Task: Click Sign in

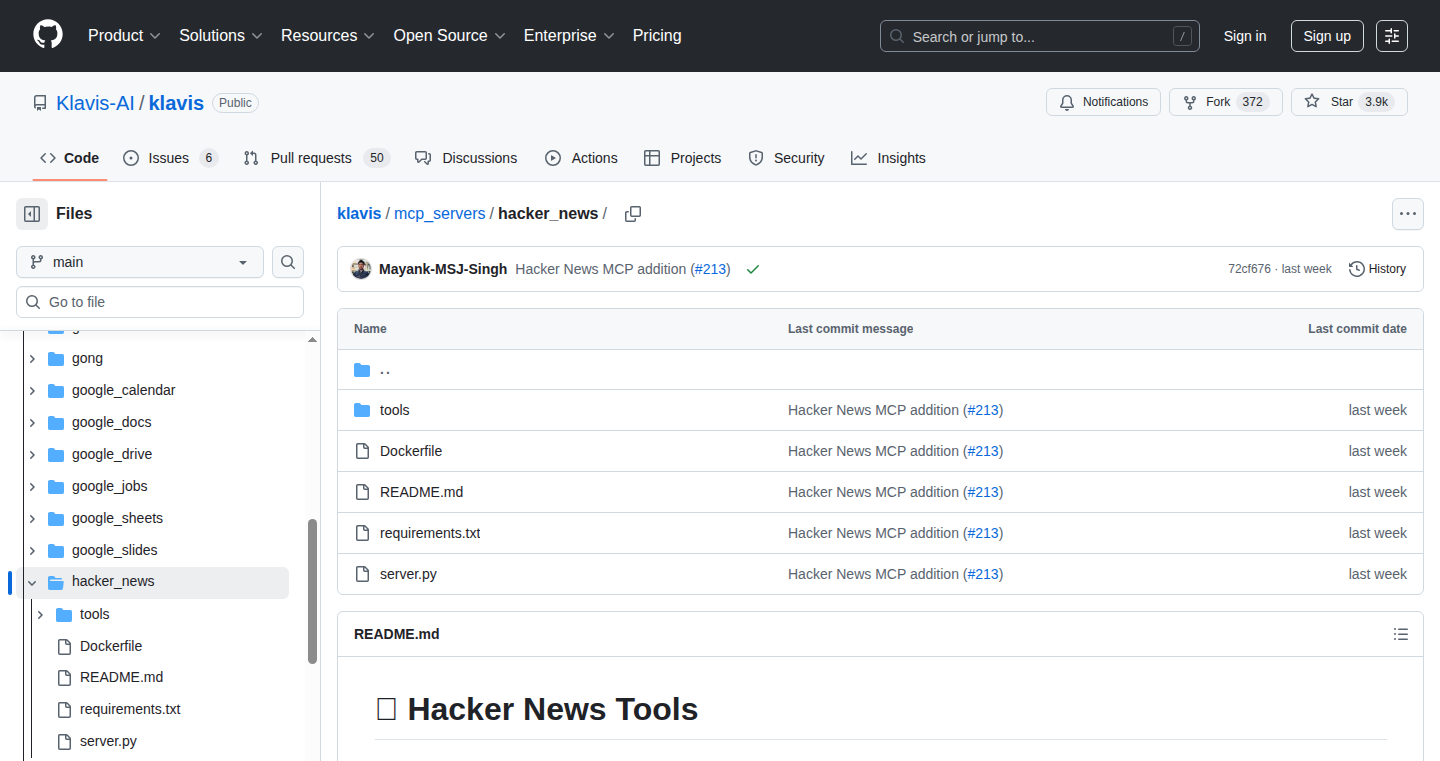Action: click(1245, 36)
